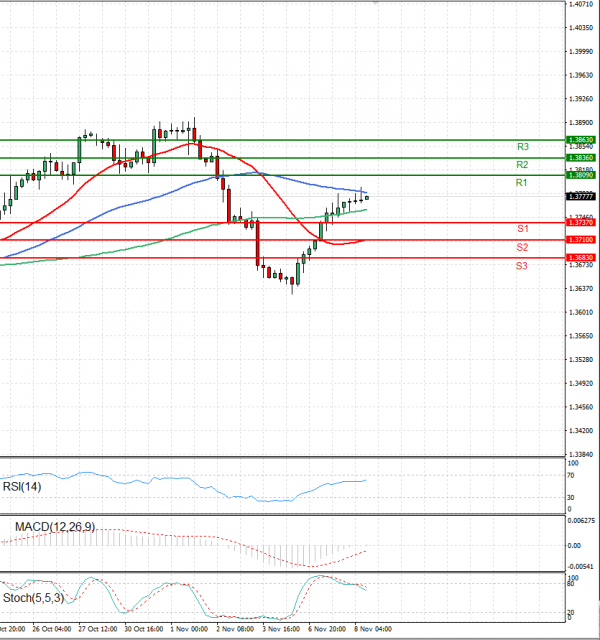Viewport: 600px width, 640px height.
Task: Click the 8 Nov 04:00 time label
Action: click(x=373, y=629)
